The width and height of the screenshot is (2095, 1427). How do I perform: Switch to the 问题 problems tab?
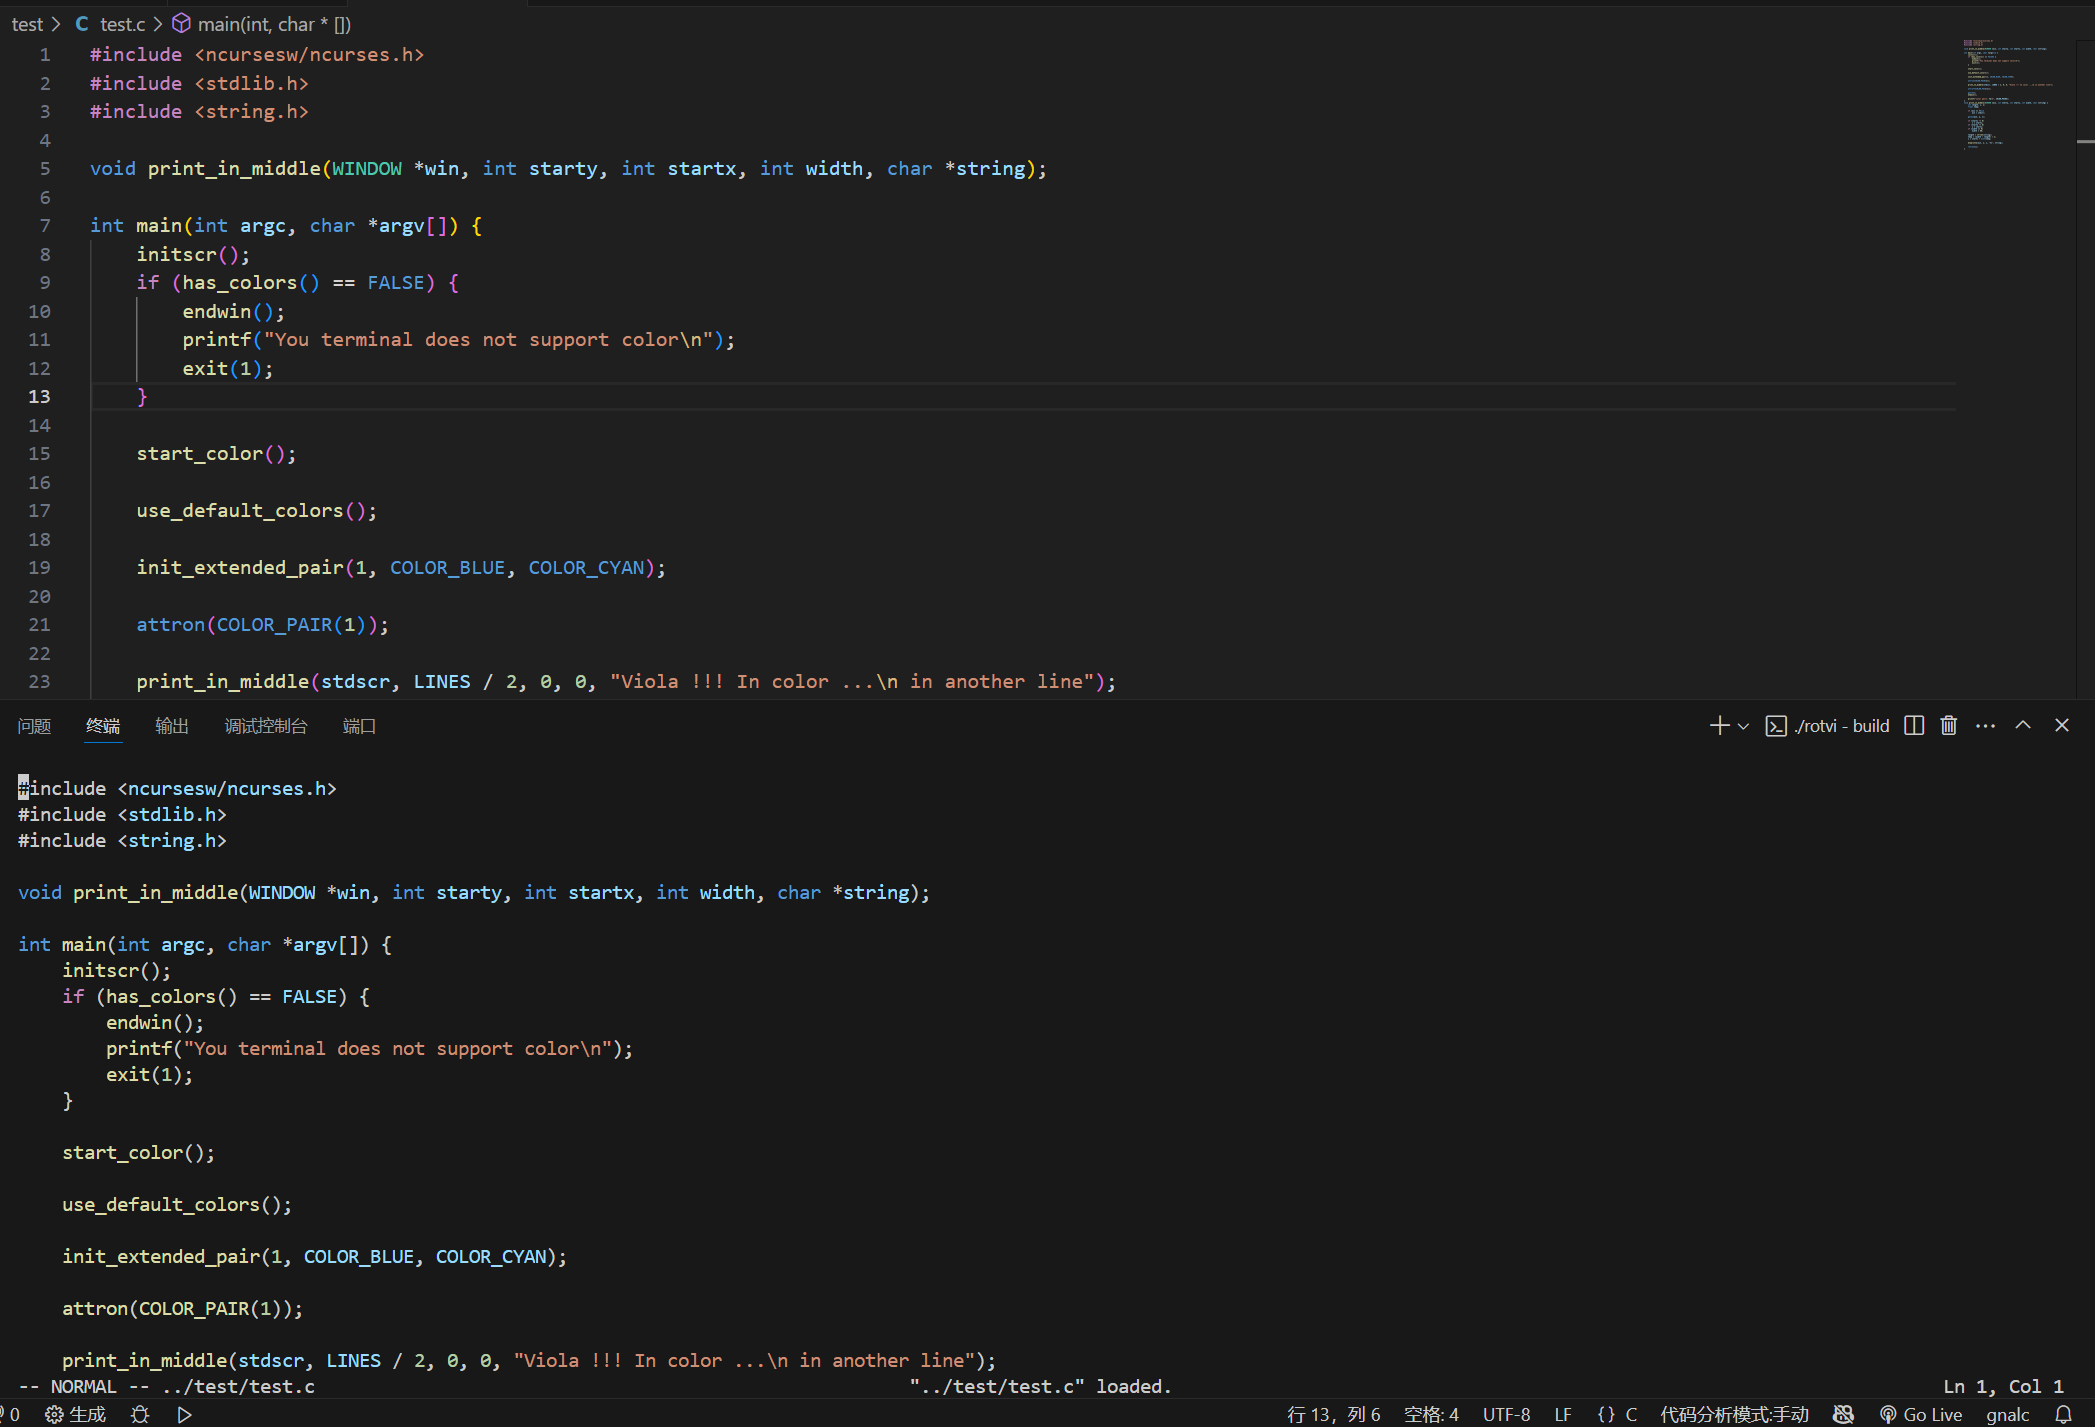34,726
